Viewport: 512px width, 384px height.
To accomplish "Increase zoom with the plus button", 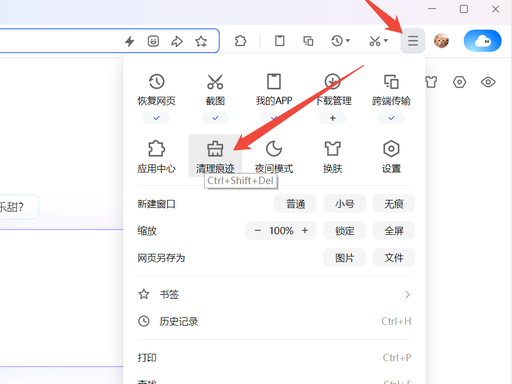I will 305,230.
